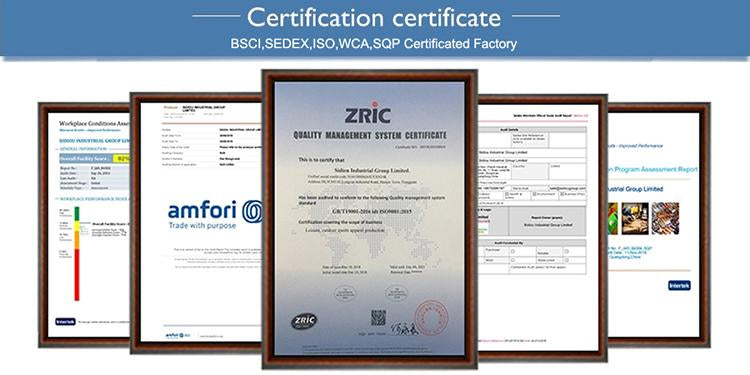Screen dimensions: 750x375
Task: Open the rightmost factory photo thumbnail
Action: (665, 219)
